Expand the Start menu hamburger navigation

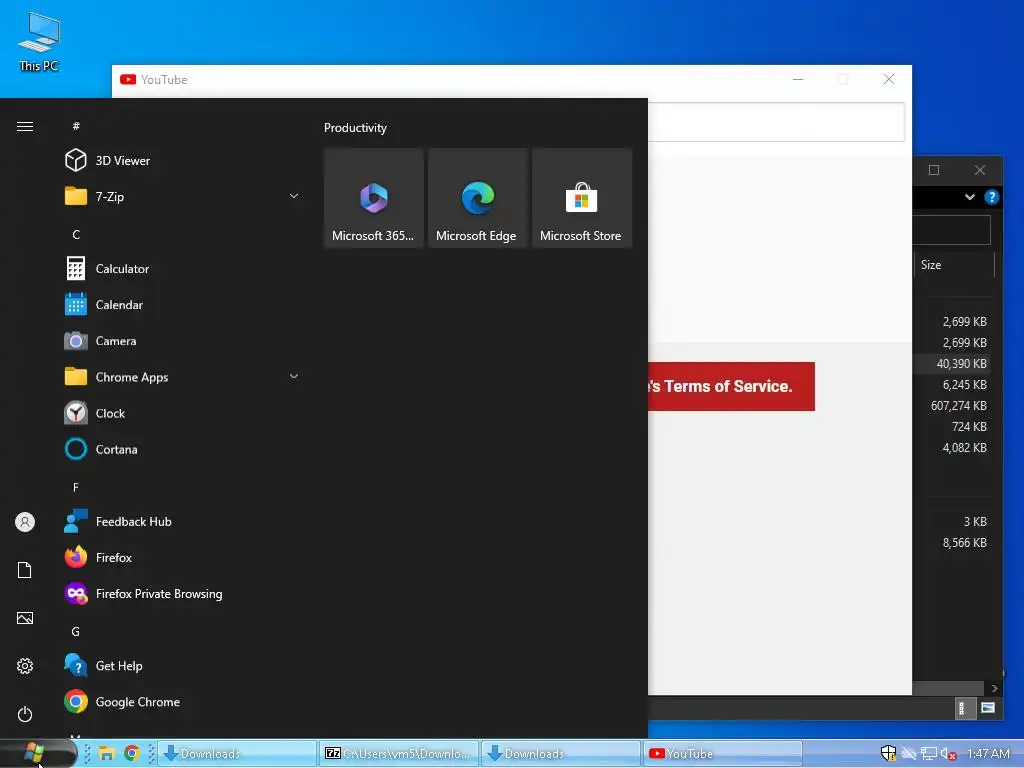click(x=25, y=126)
